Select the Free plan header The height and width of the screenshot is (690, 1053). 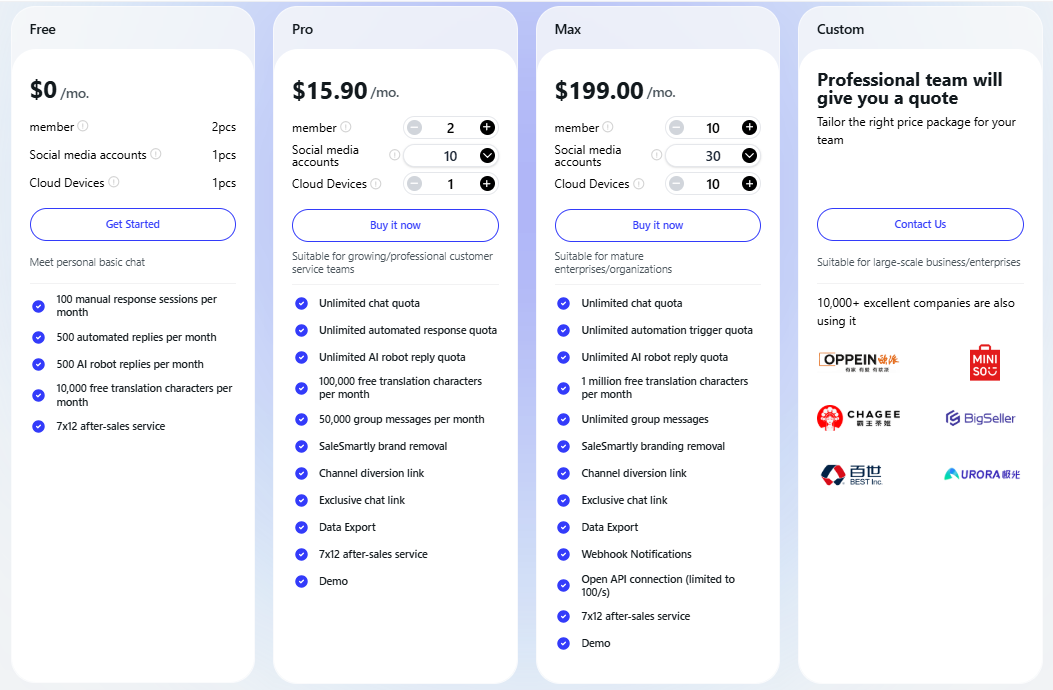(x=42, y=29)
